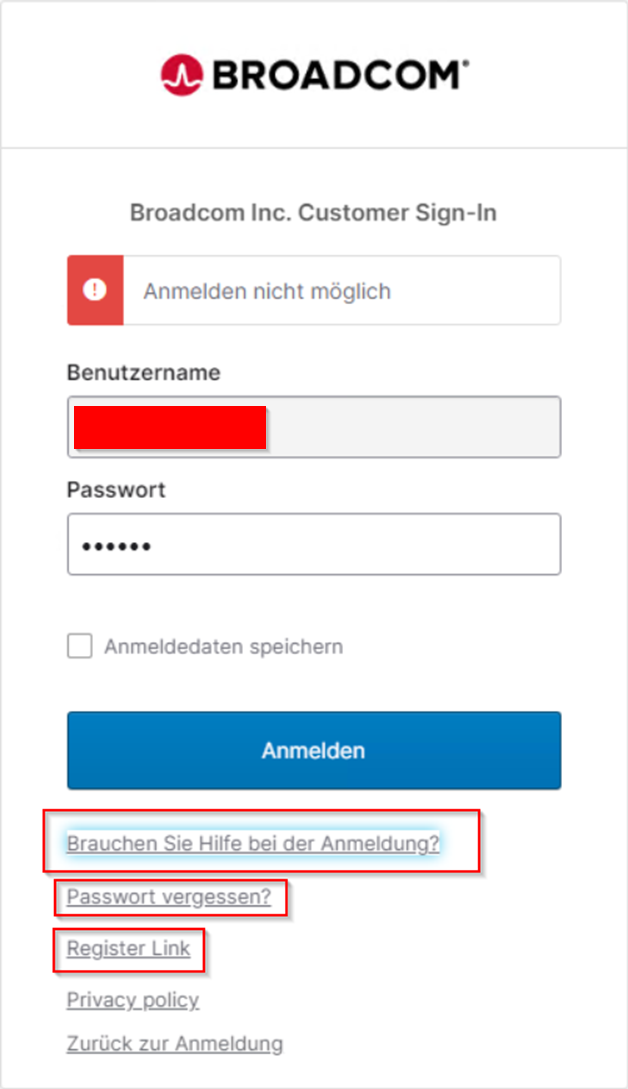Click the red Broadcom pulse logo icon
The image size is (628, 1089).
[182, 75]
